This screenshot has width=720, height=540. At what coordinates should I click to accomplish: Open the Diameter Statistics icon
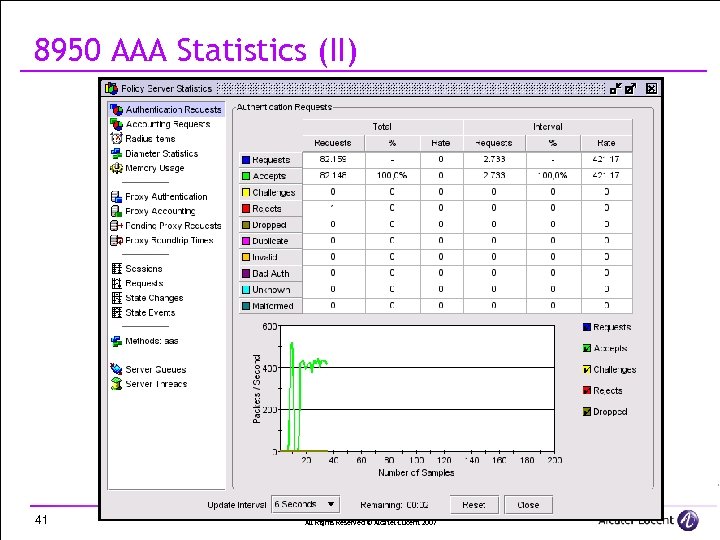click(117, 153)
